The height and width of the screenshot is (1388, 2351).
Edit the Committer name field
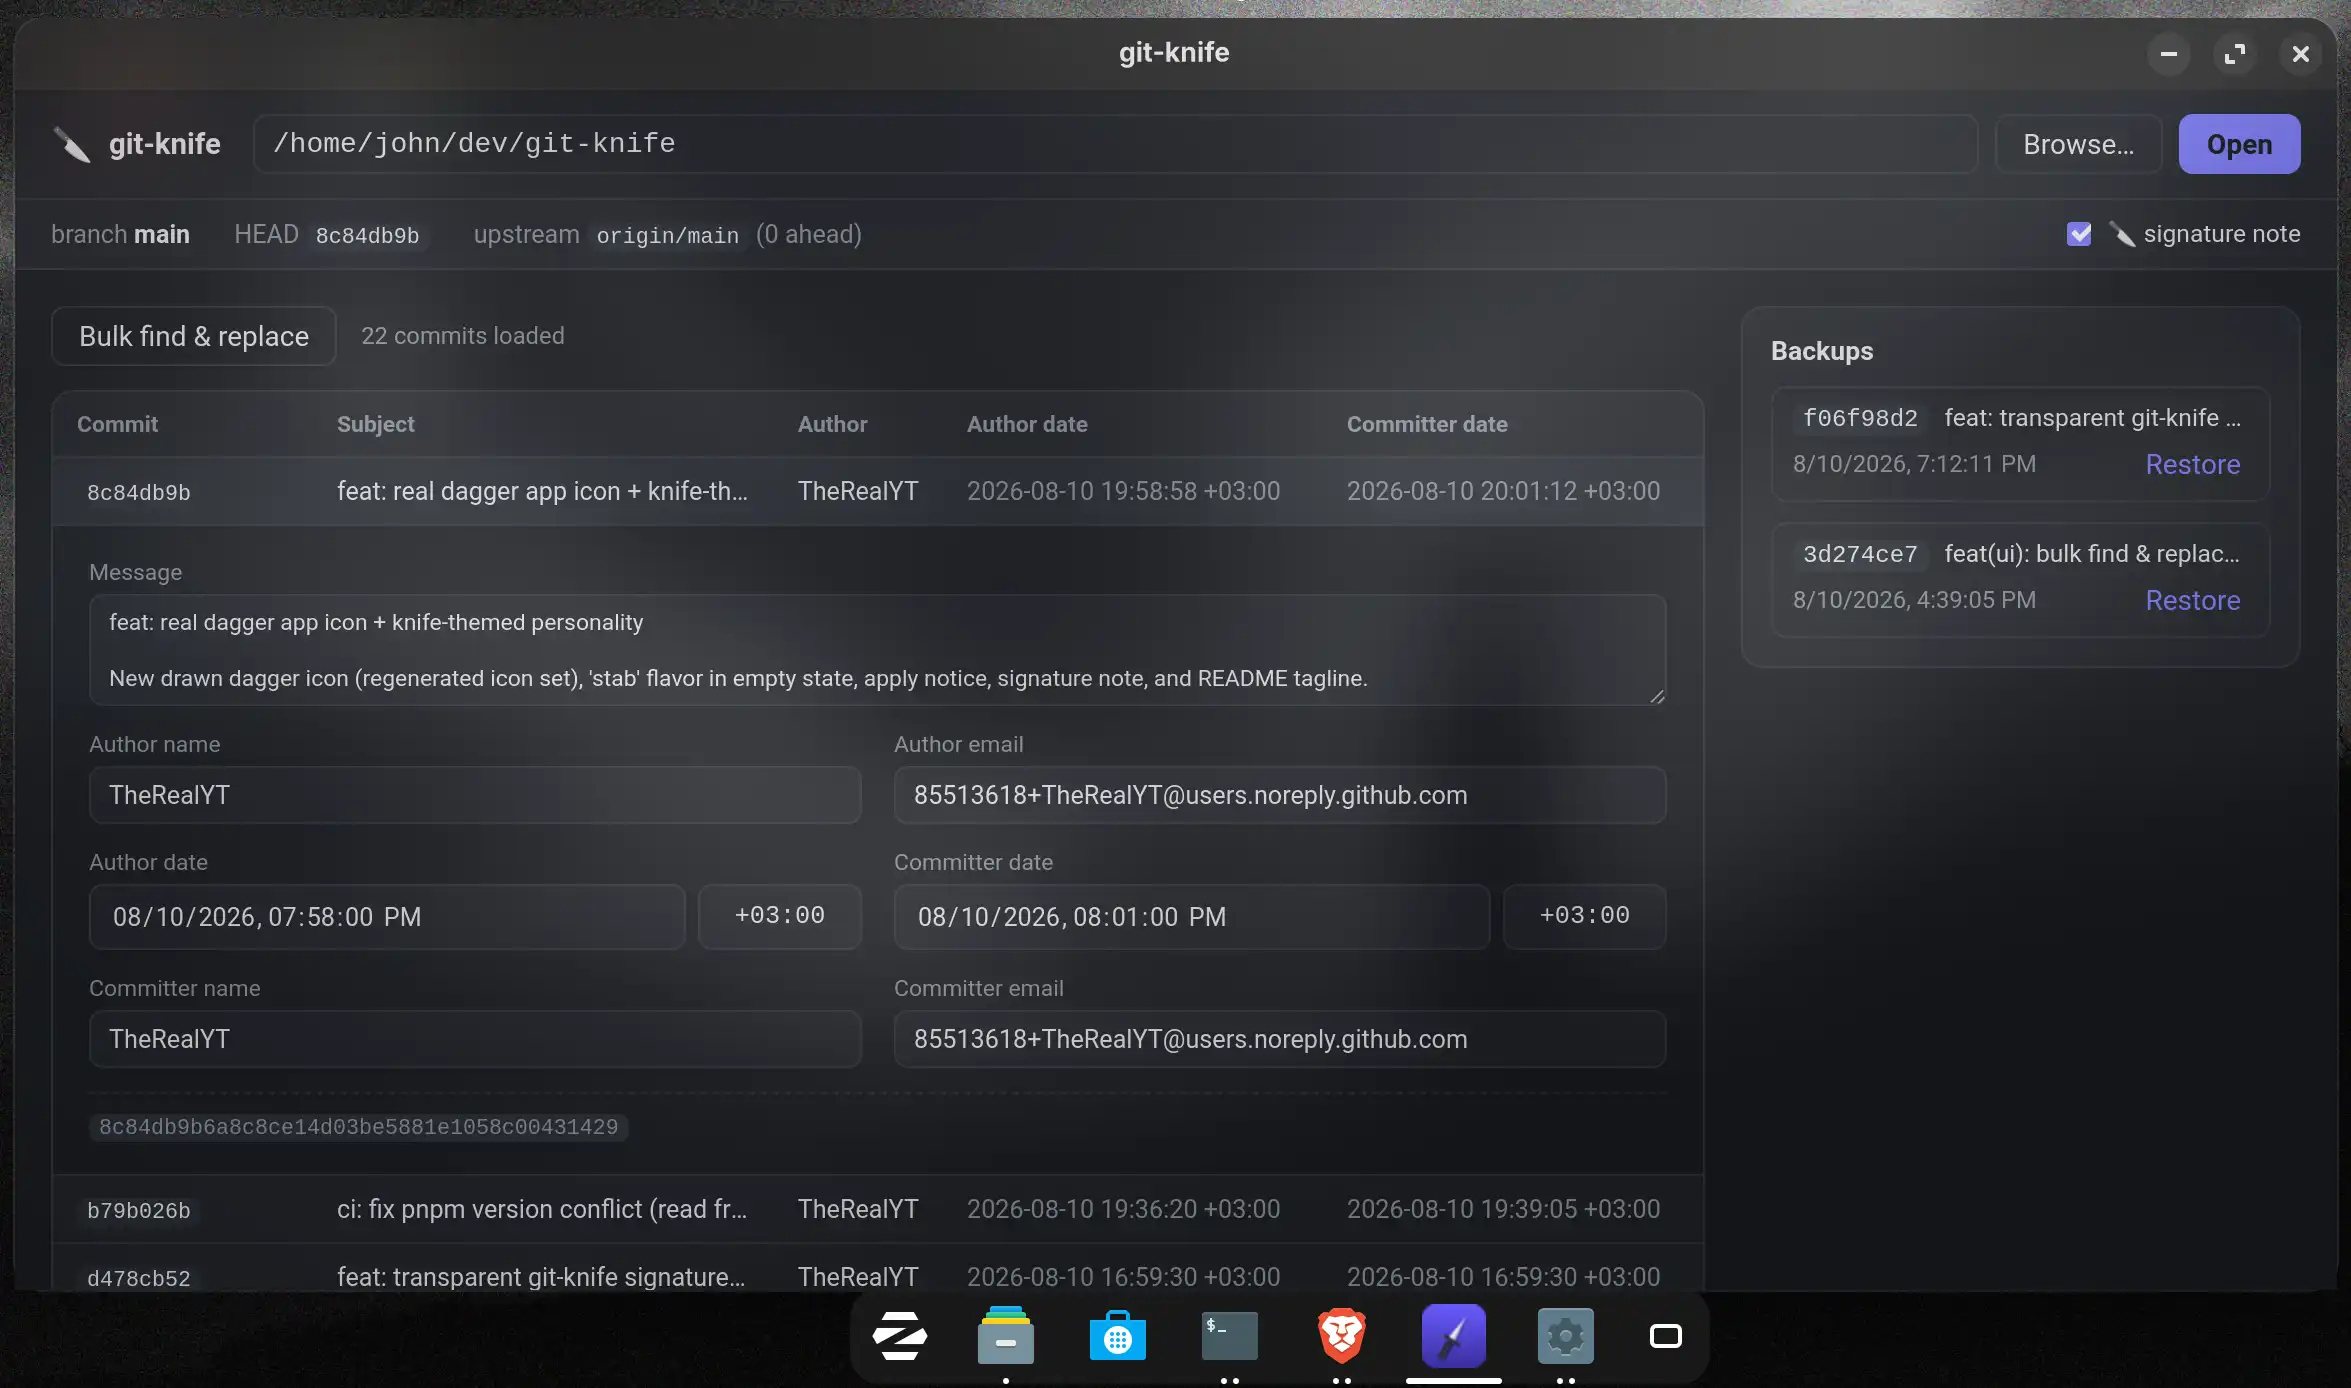point(475,1039)
